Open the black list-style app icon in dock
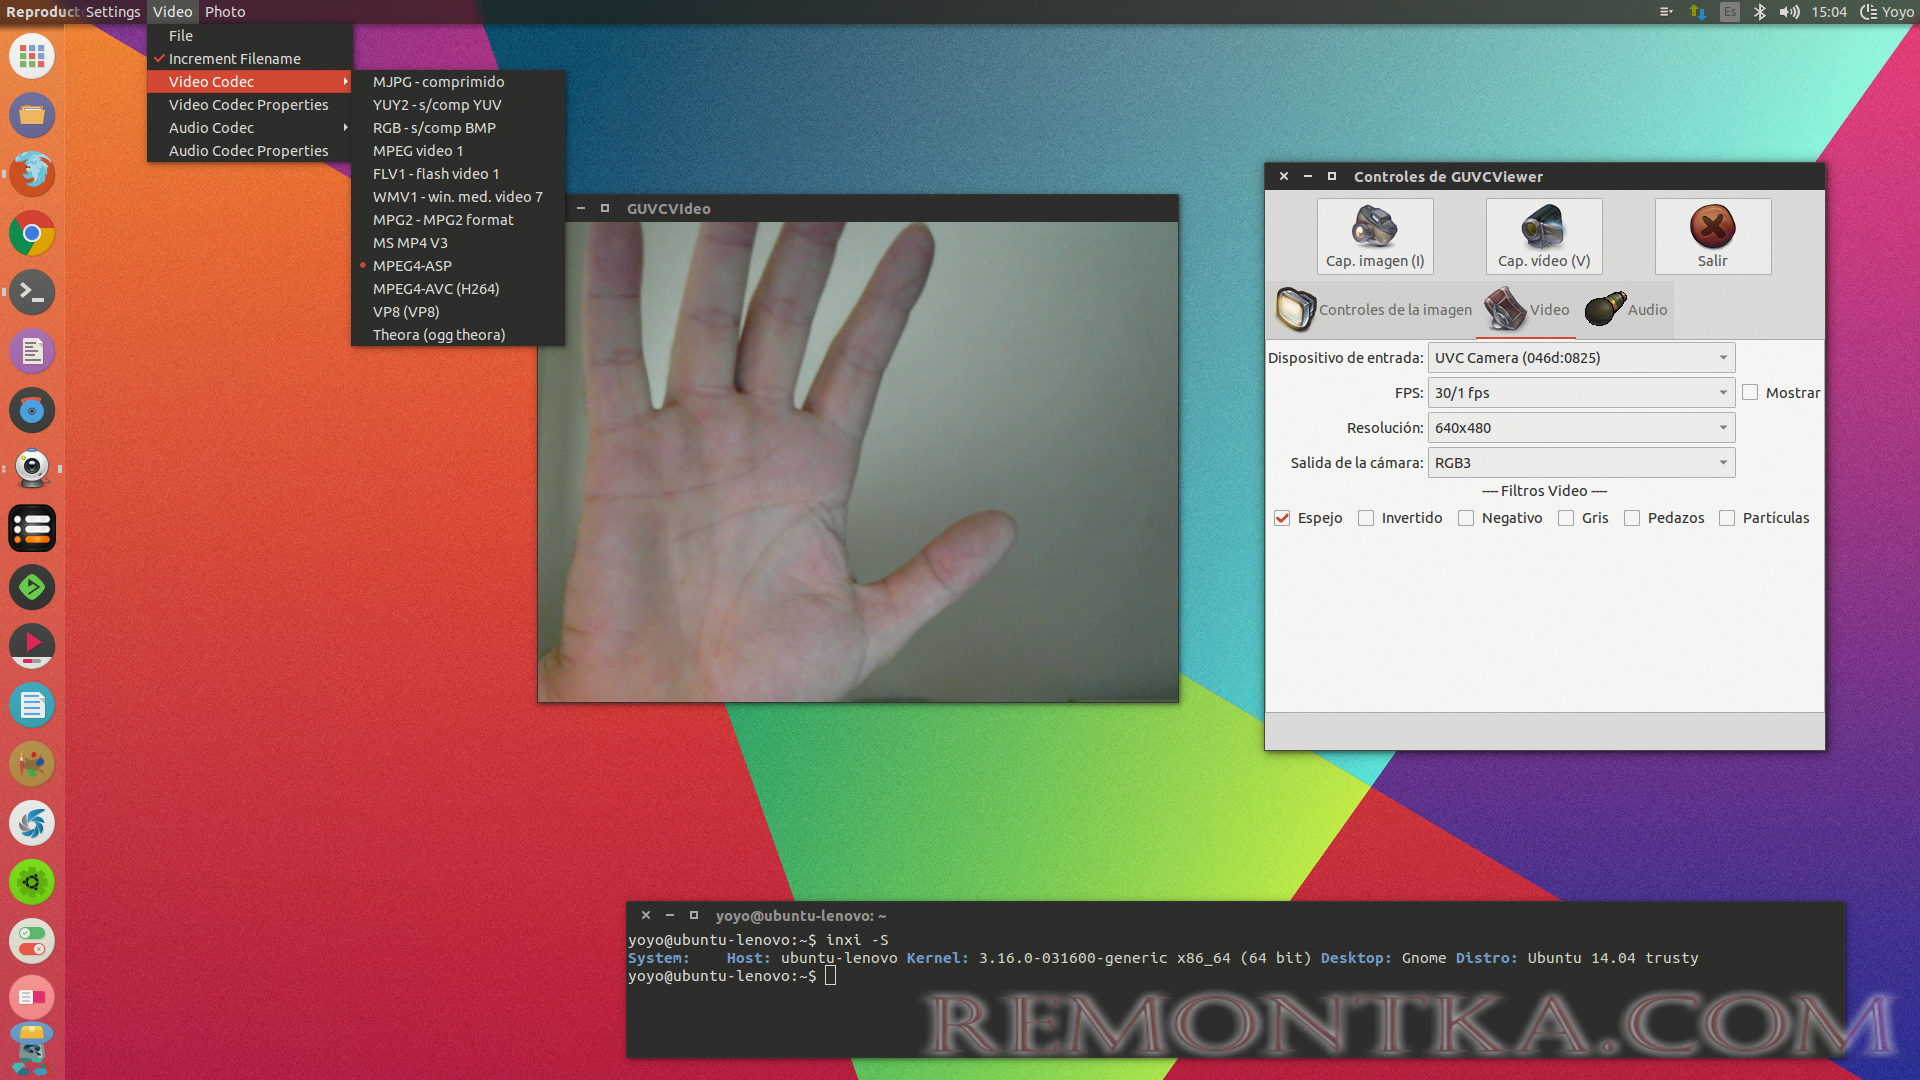The image size is (1920, 1080). pos(32,528)
